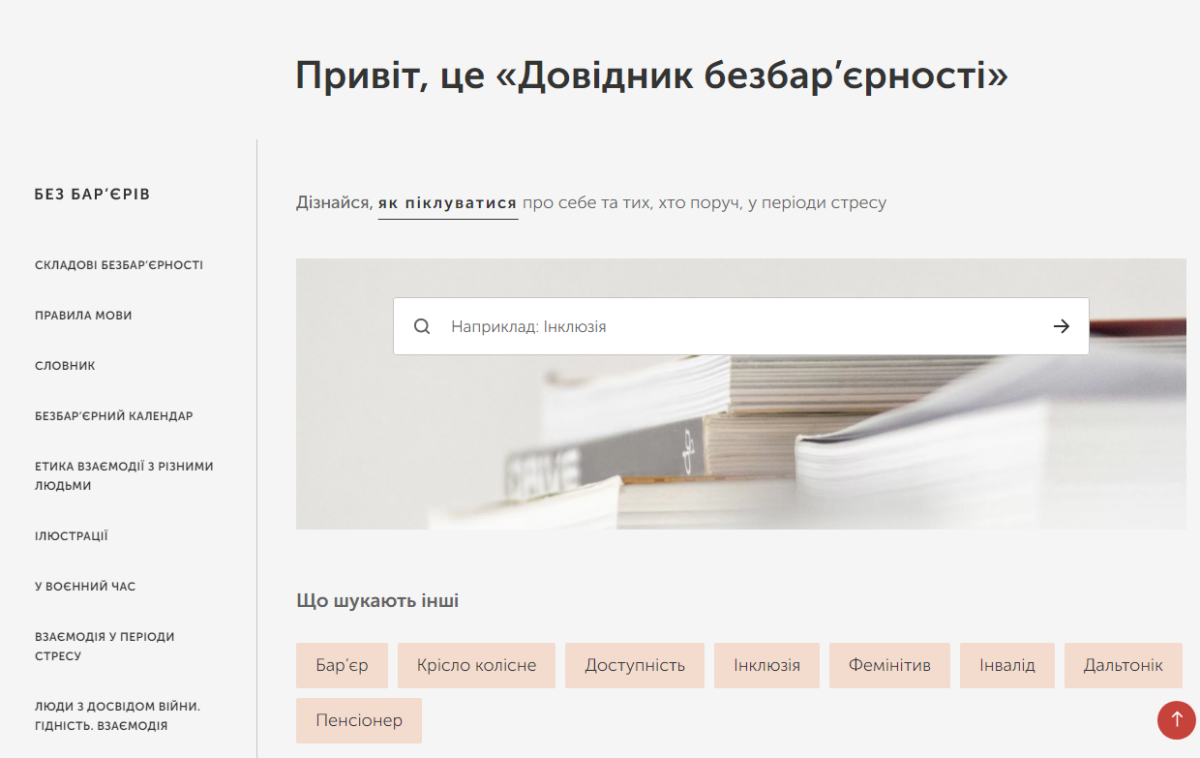Image resolution: width=1200 pixels, height=758 pixels.
Task: Click the 'Бар'єр' search tag
Action: tap(341, 665)
